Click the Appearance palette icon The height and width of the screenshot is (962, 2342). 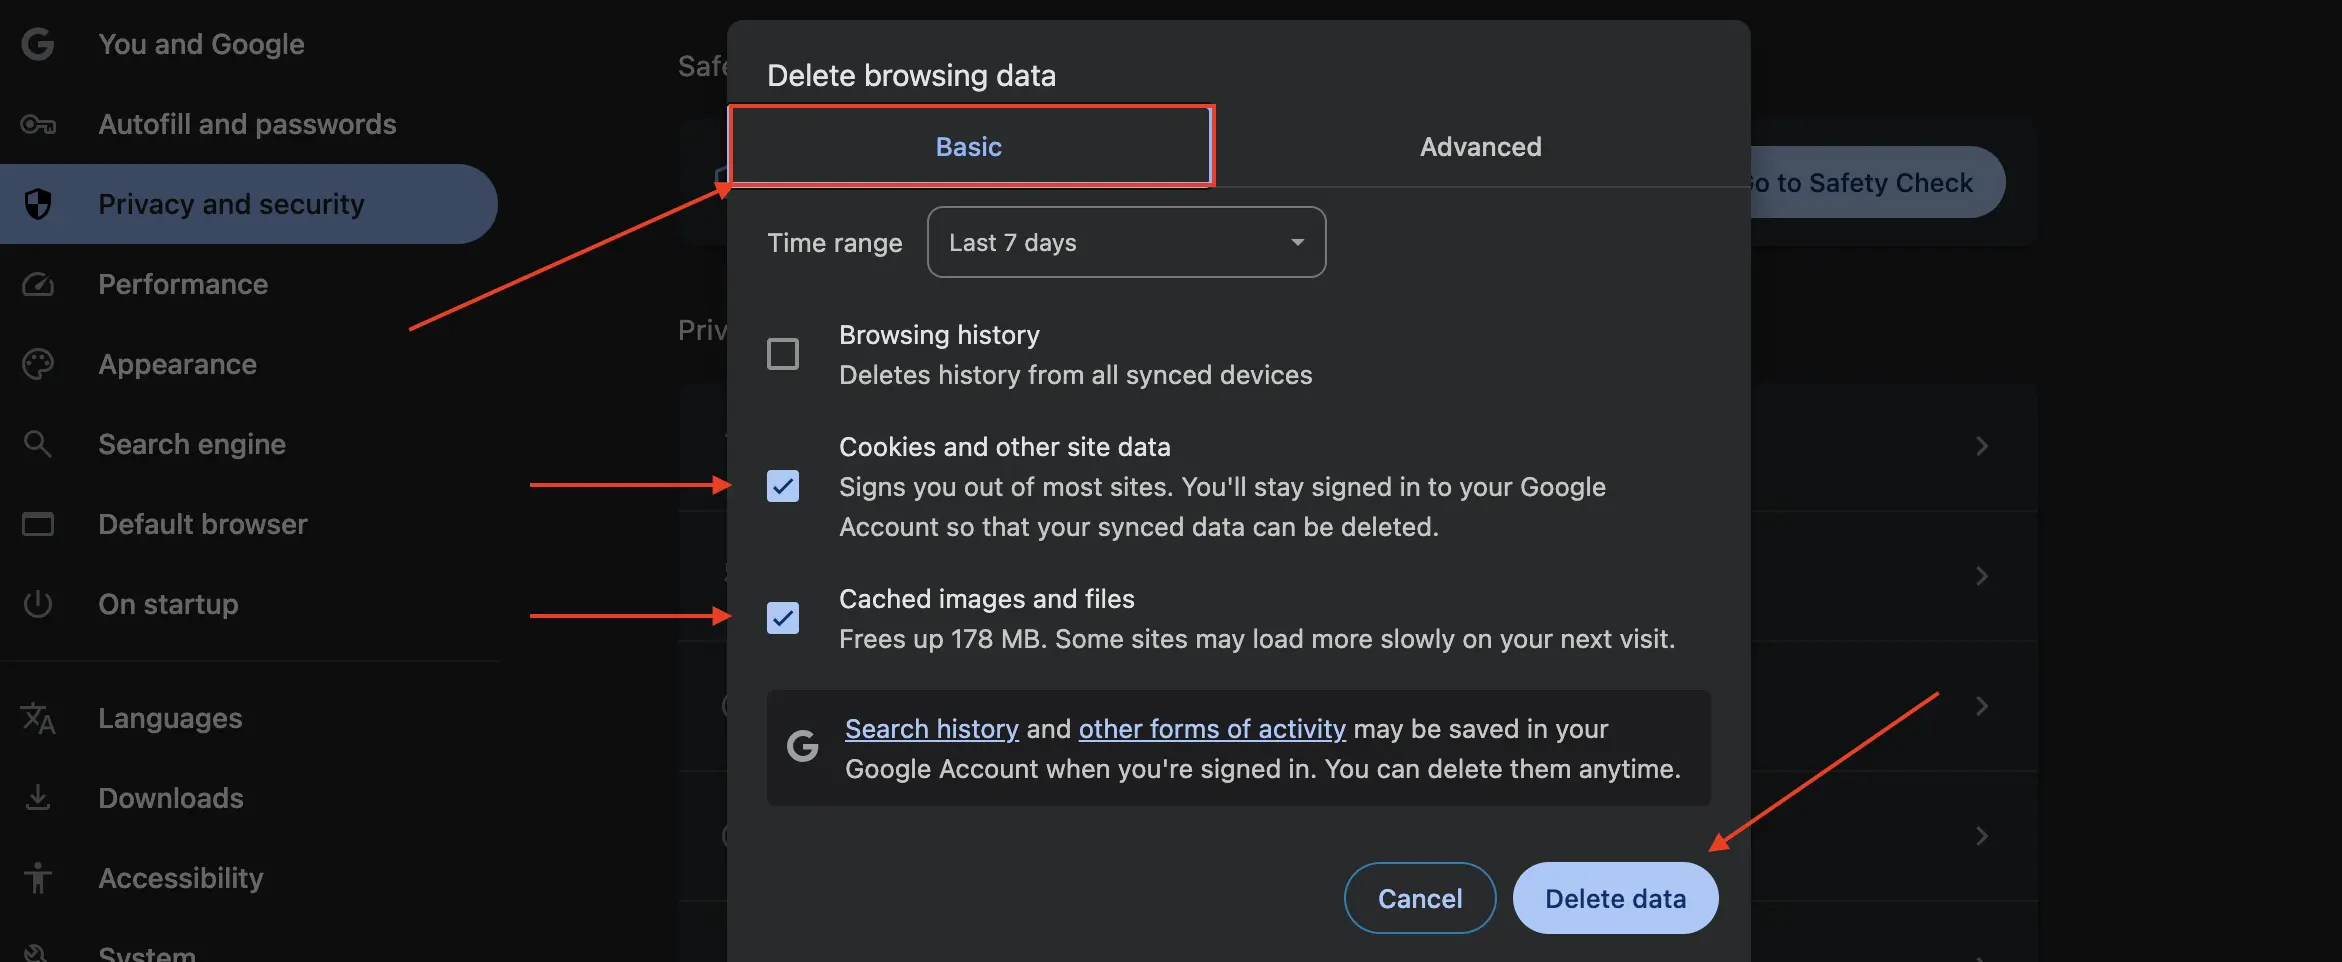tap(38, 363)
